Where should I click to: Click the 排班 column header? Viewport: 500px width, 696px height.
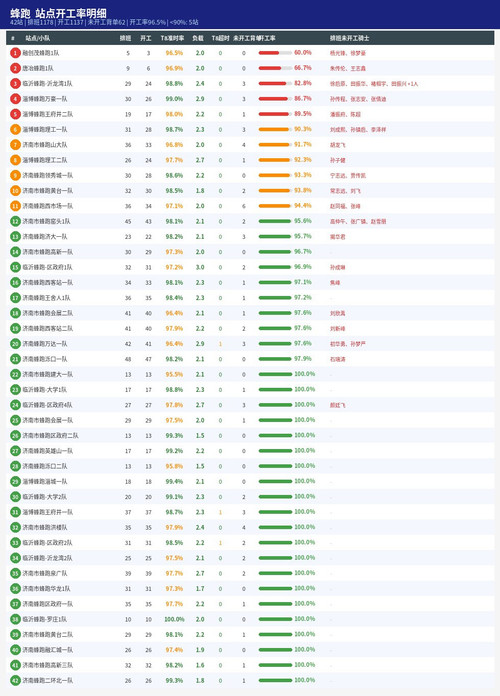[125, 39]
